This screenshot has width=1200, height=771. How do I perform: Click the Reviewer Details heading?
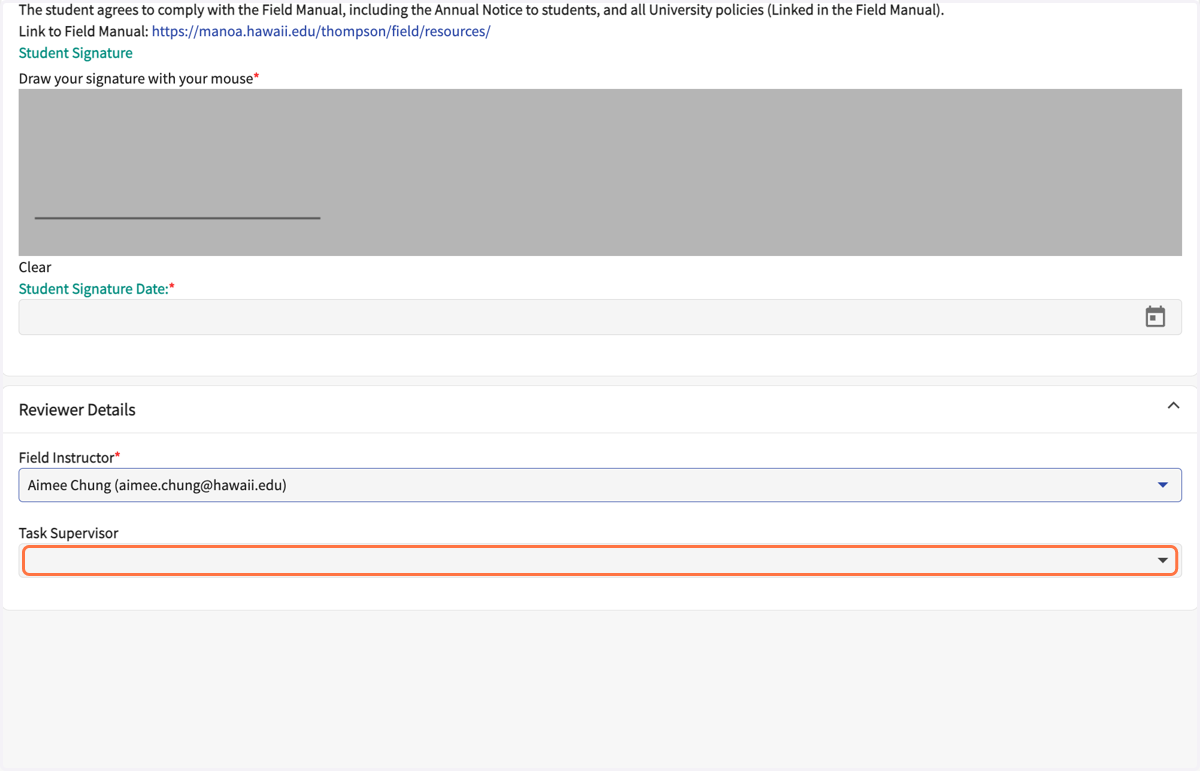tap(77, 410)
